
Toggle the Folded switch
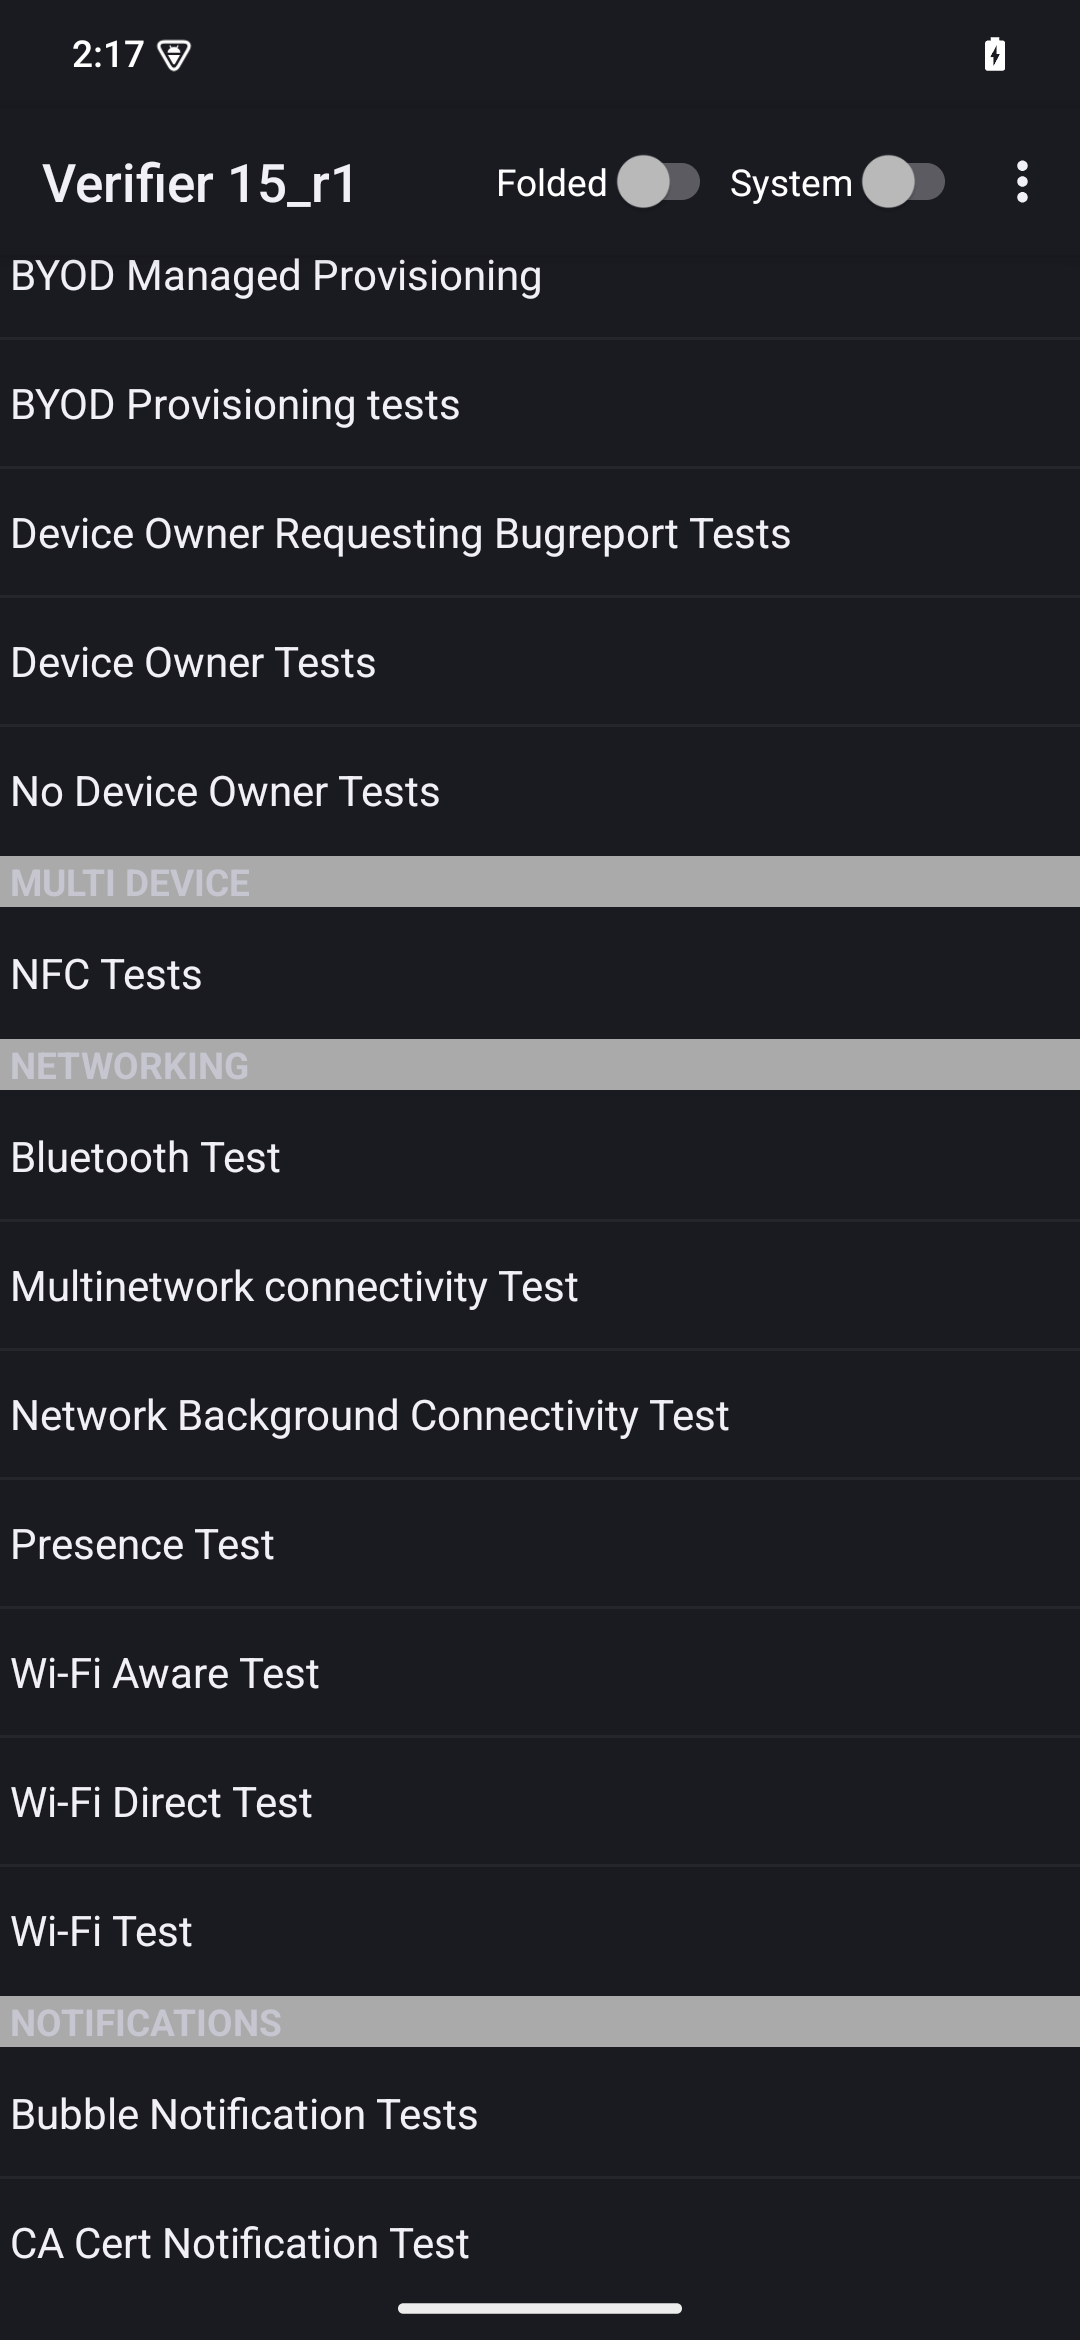(x=658, y=183)
